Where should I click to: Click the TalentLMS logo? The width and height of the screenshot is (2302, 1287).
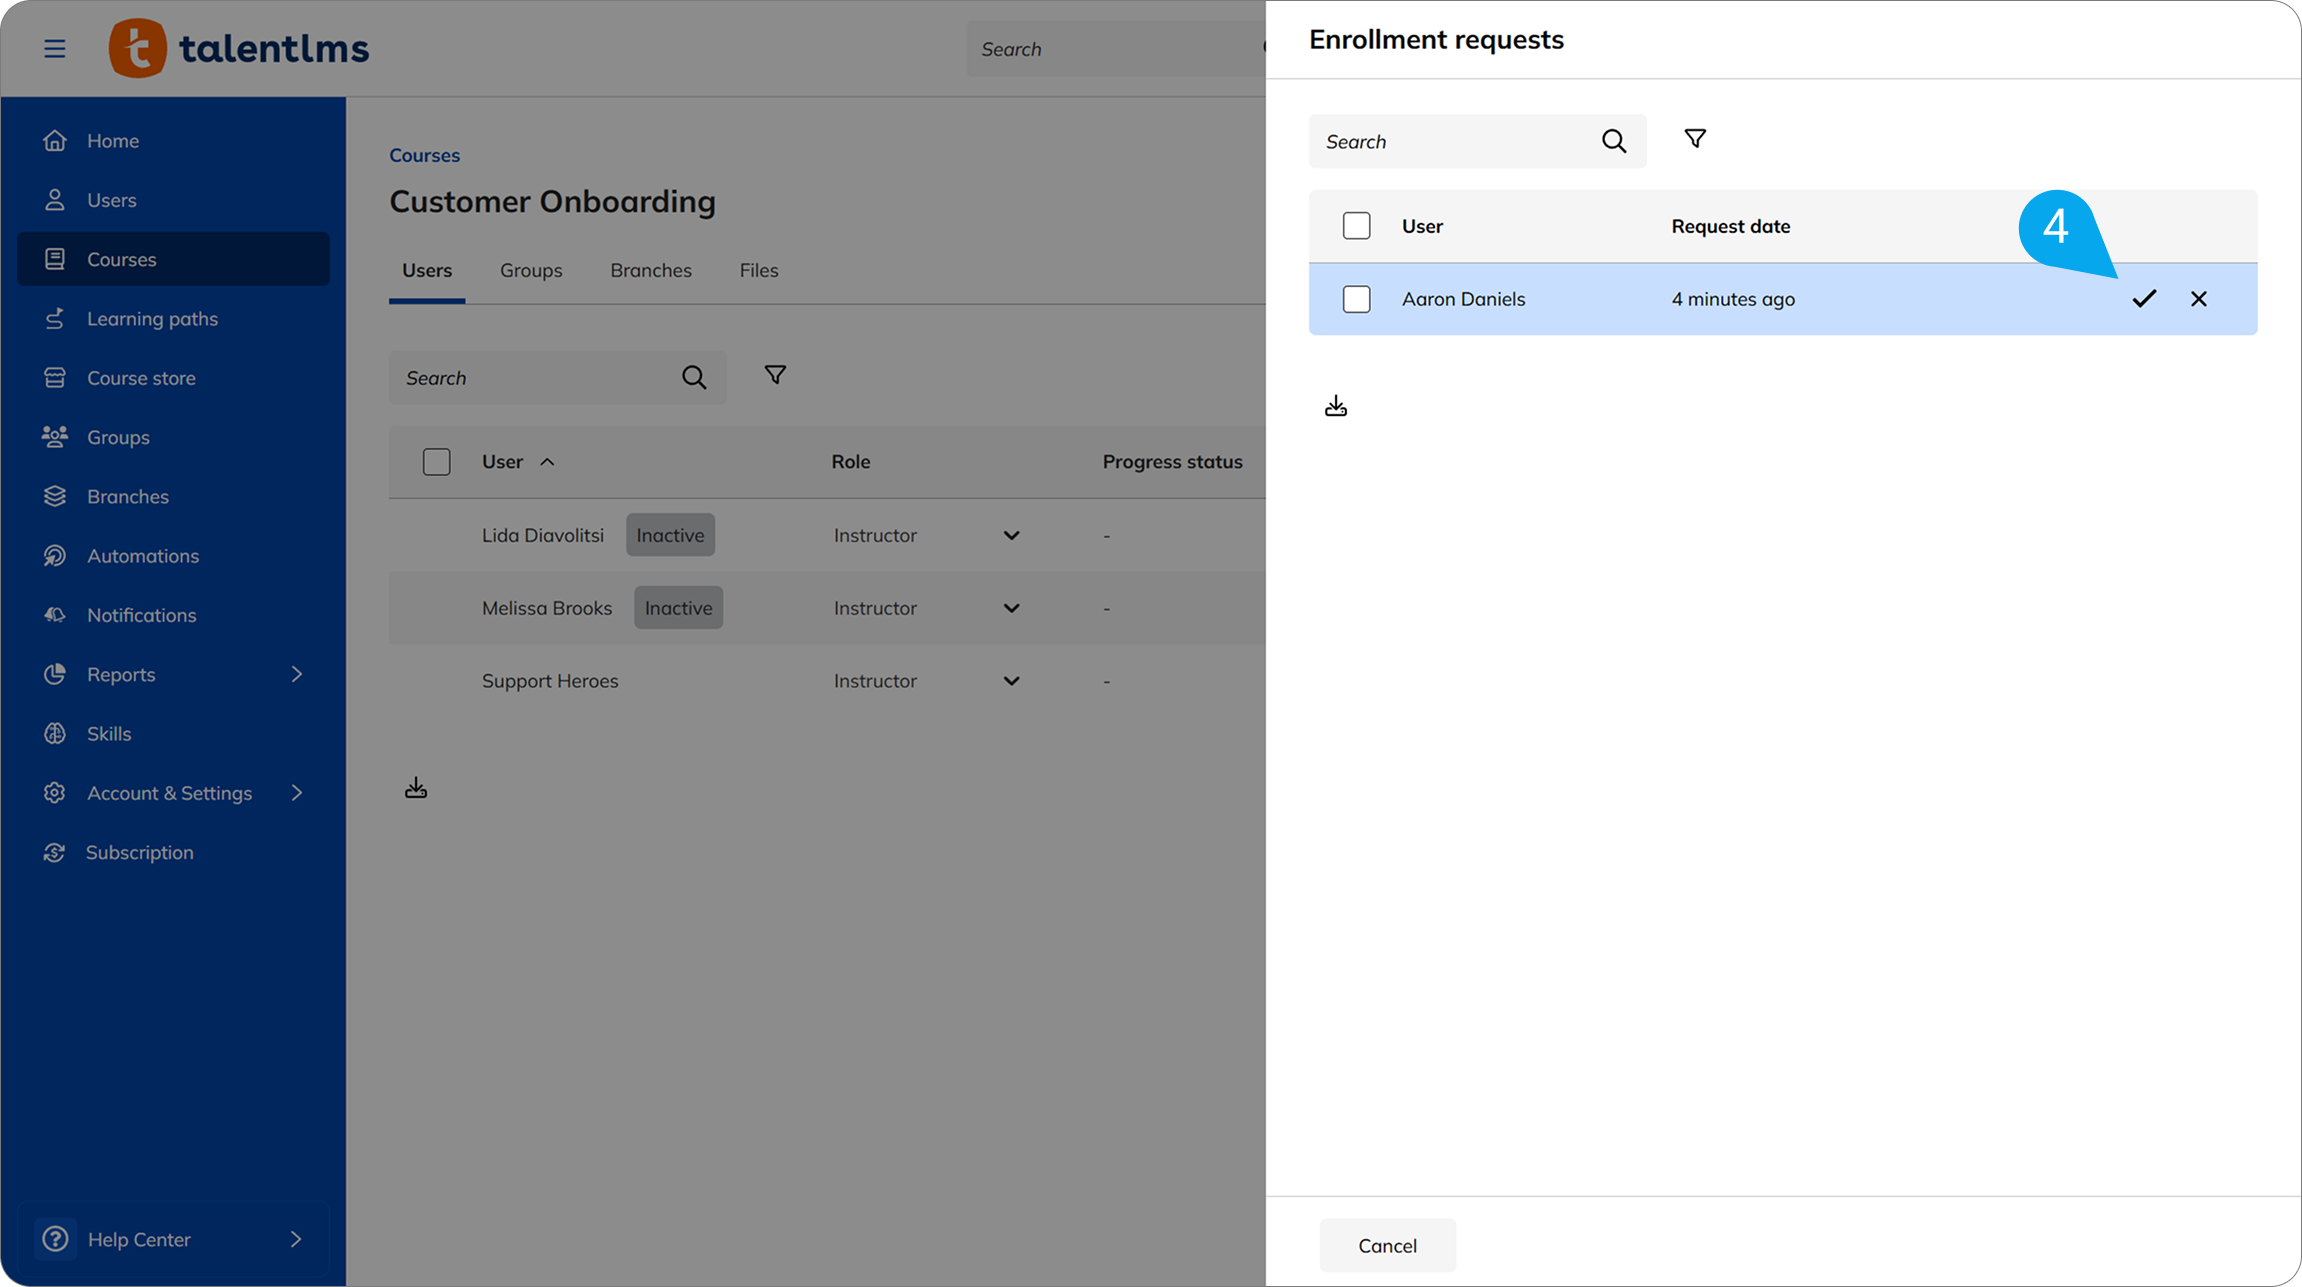[239, 48]
